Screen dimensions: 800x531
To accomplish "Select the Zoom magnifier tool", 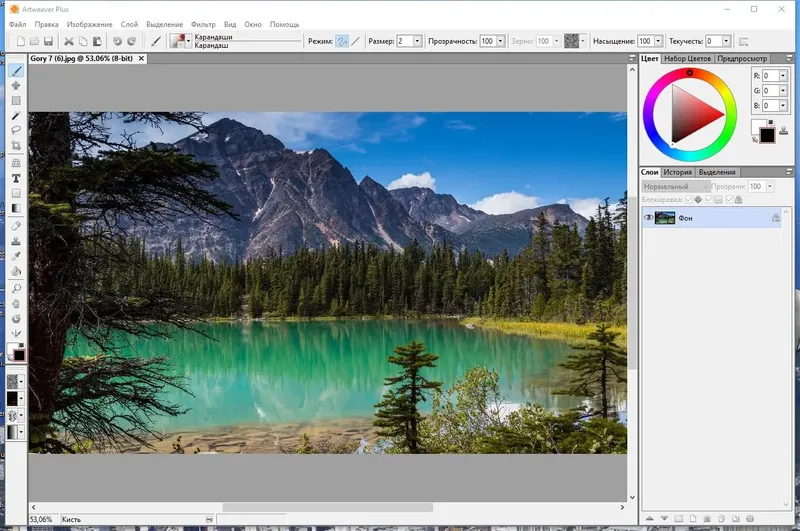I will coord(16,289).
